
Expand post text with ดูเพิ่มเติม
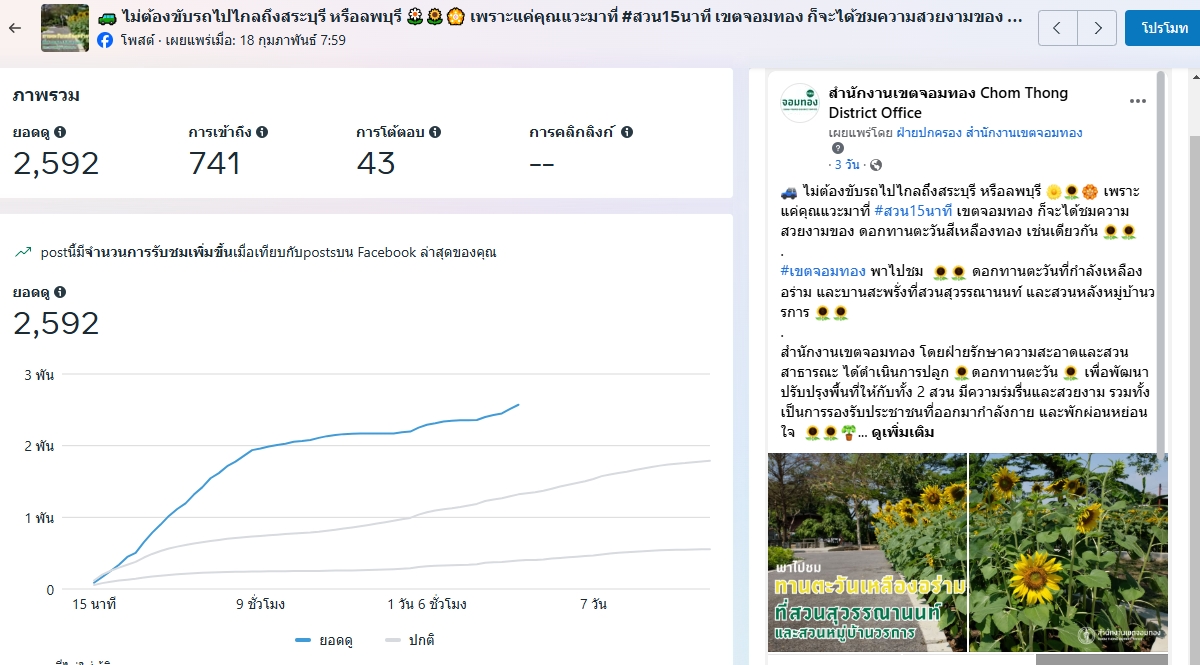click(903, 432)
